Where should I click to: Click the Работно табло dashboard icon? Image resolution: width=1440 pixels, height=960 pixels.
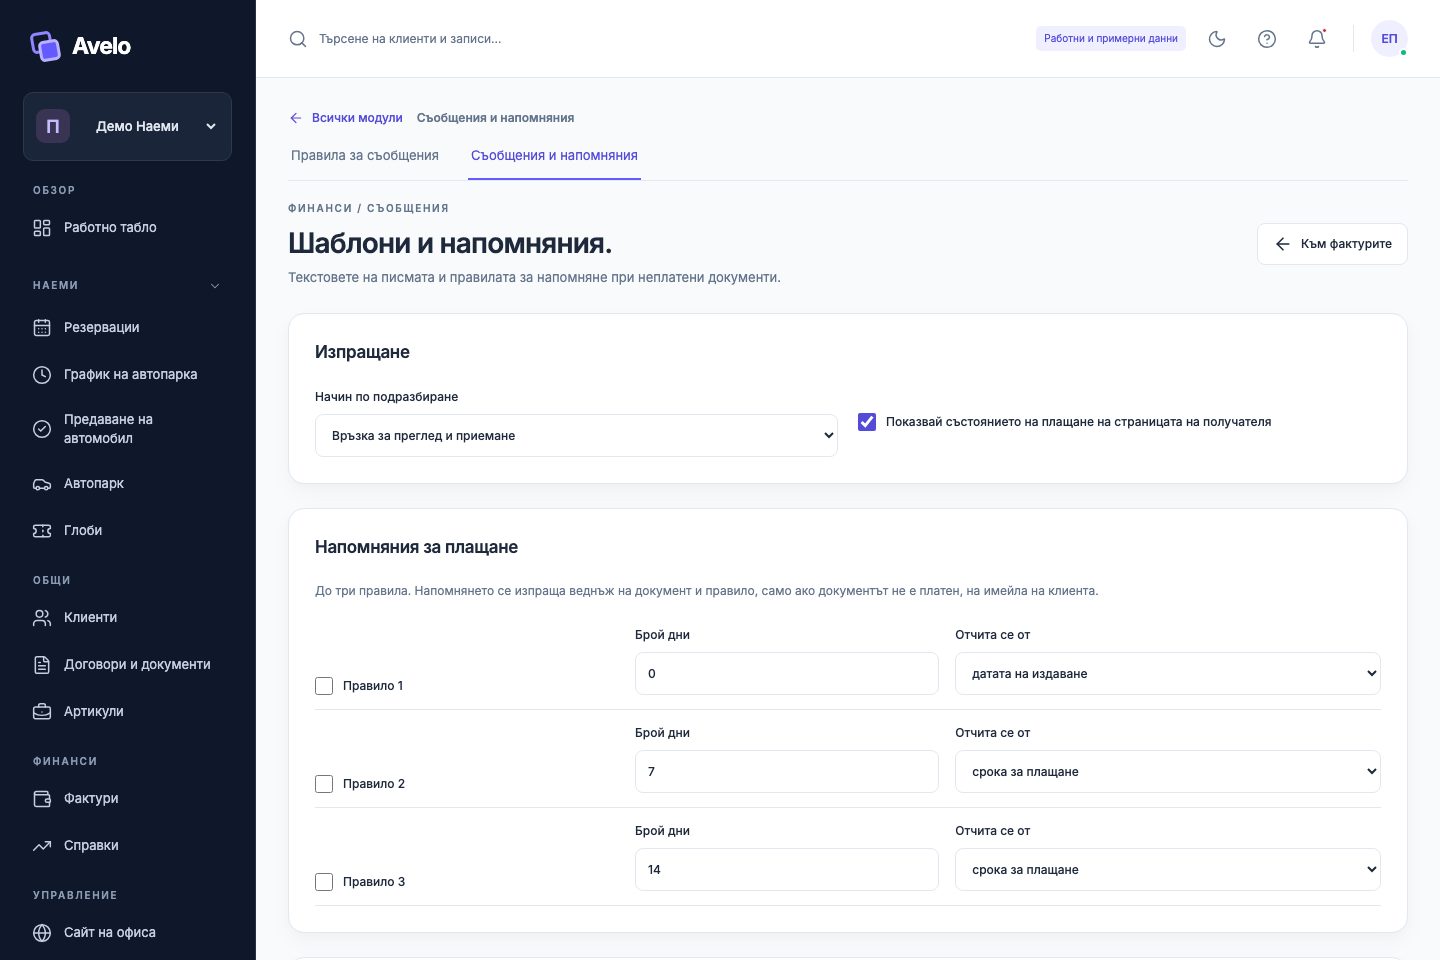coord(42,228)
